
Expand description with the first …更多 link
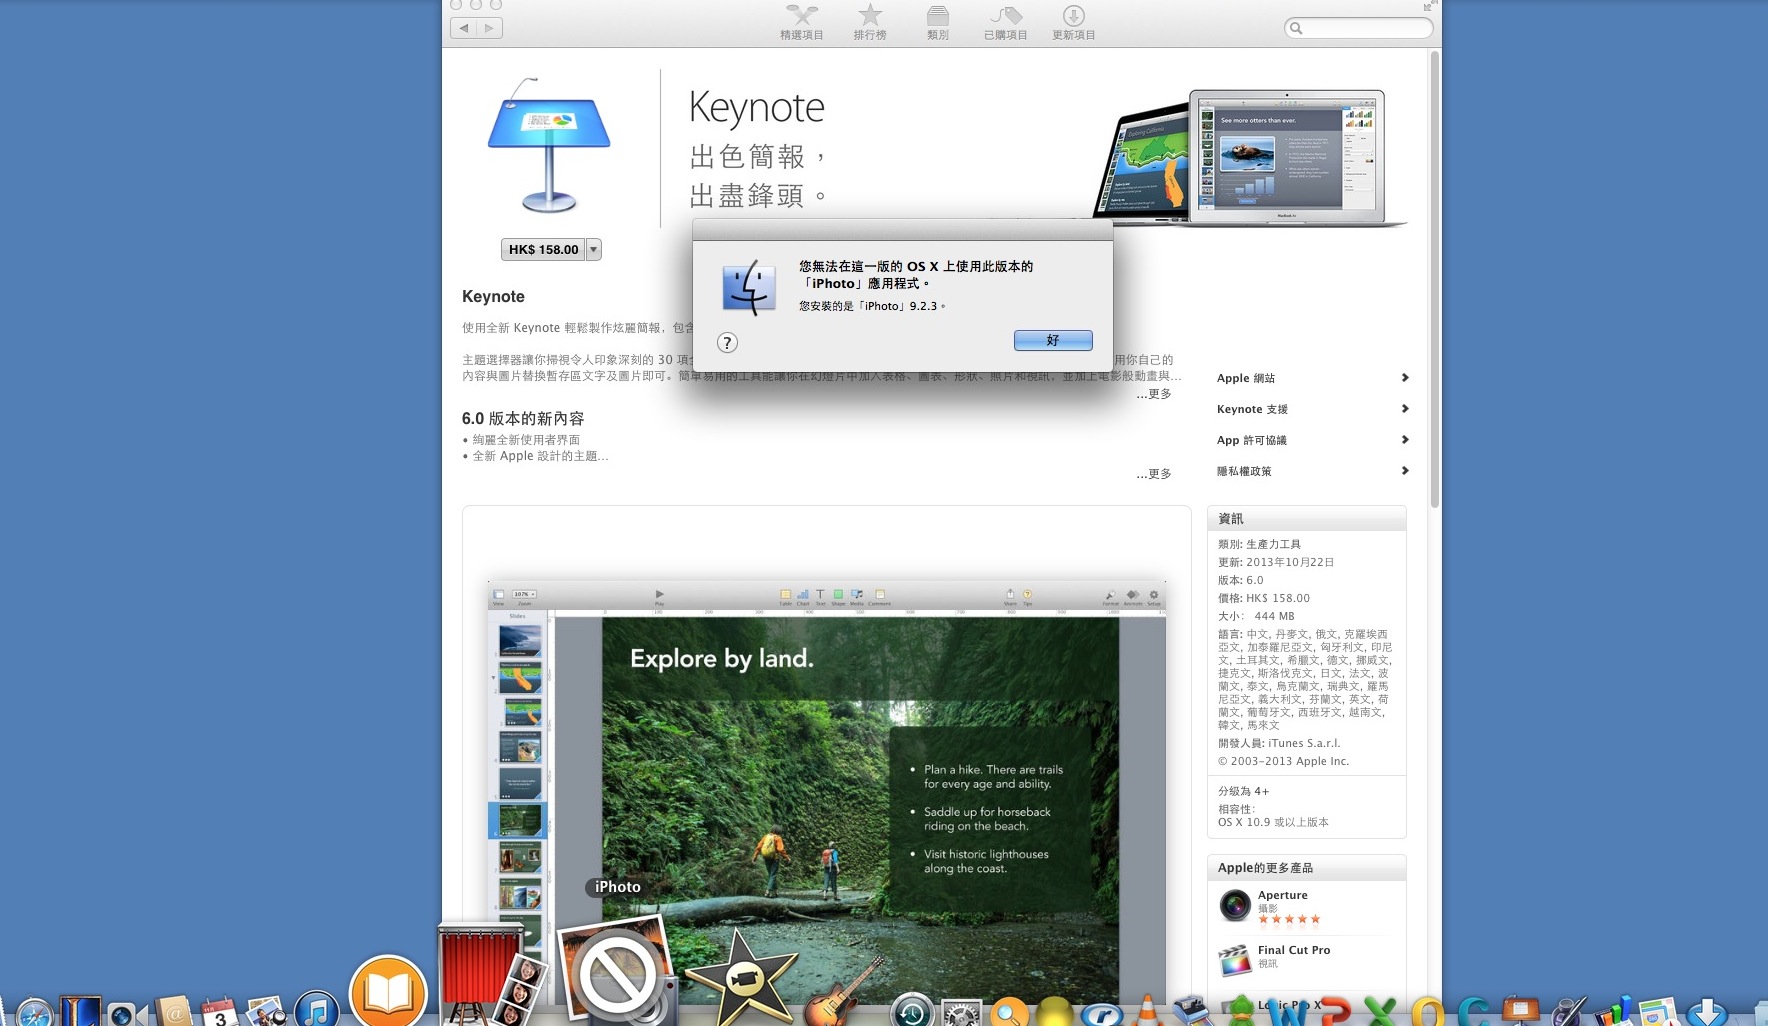point(1154,394)
